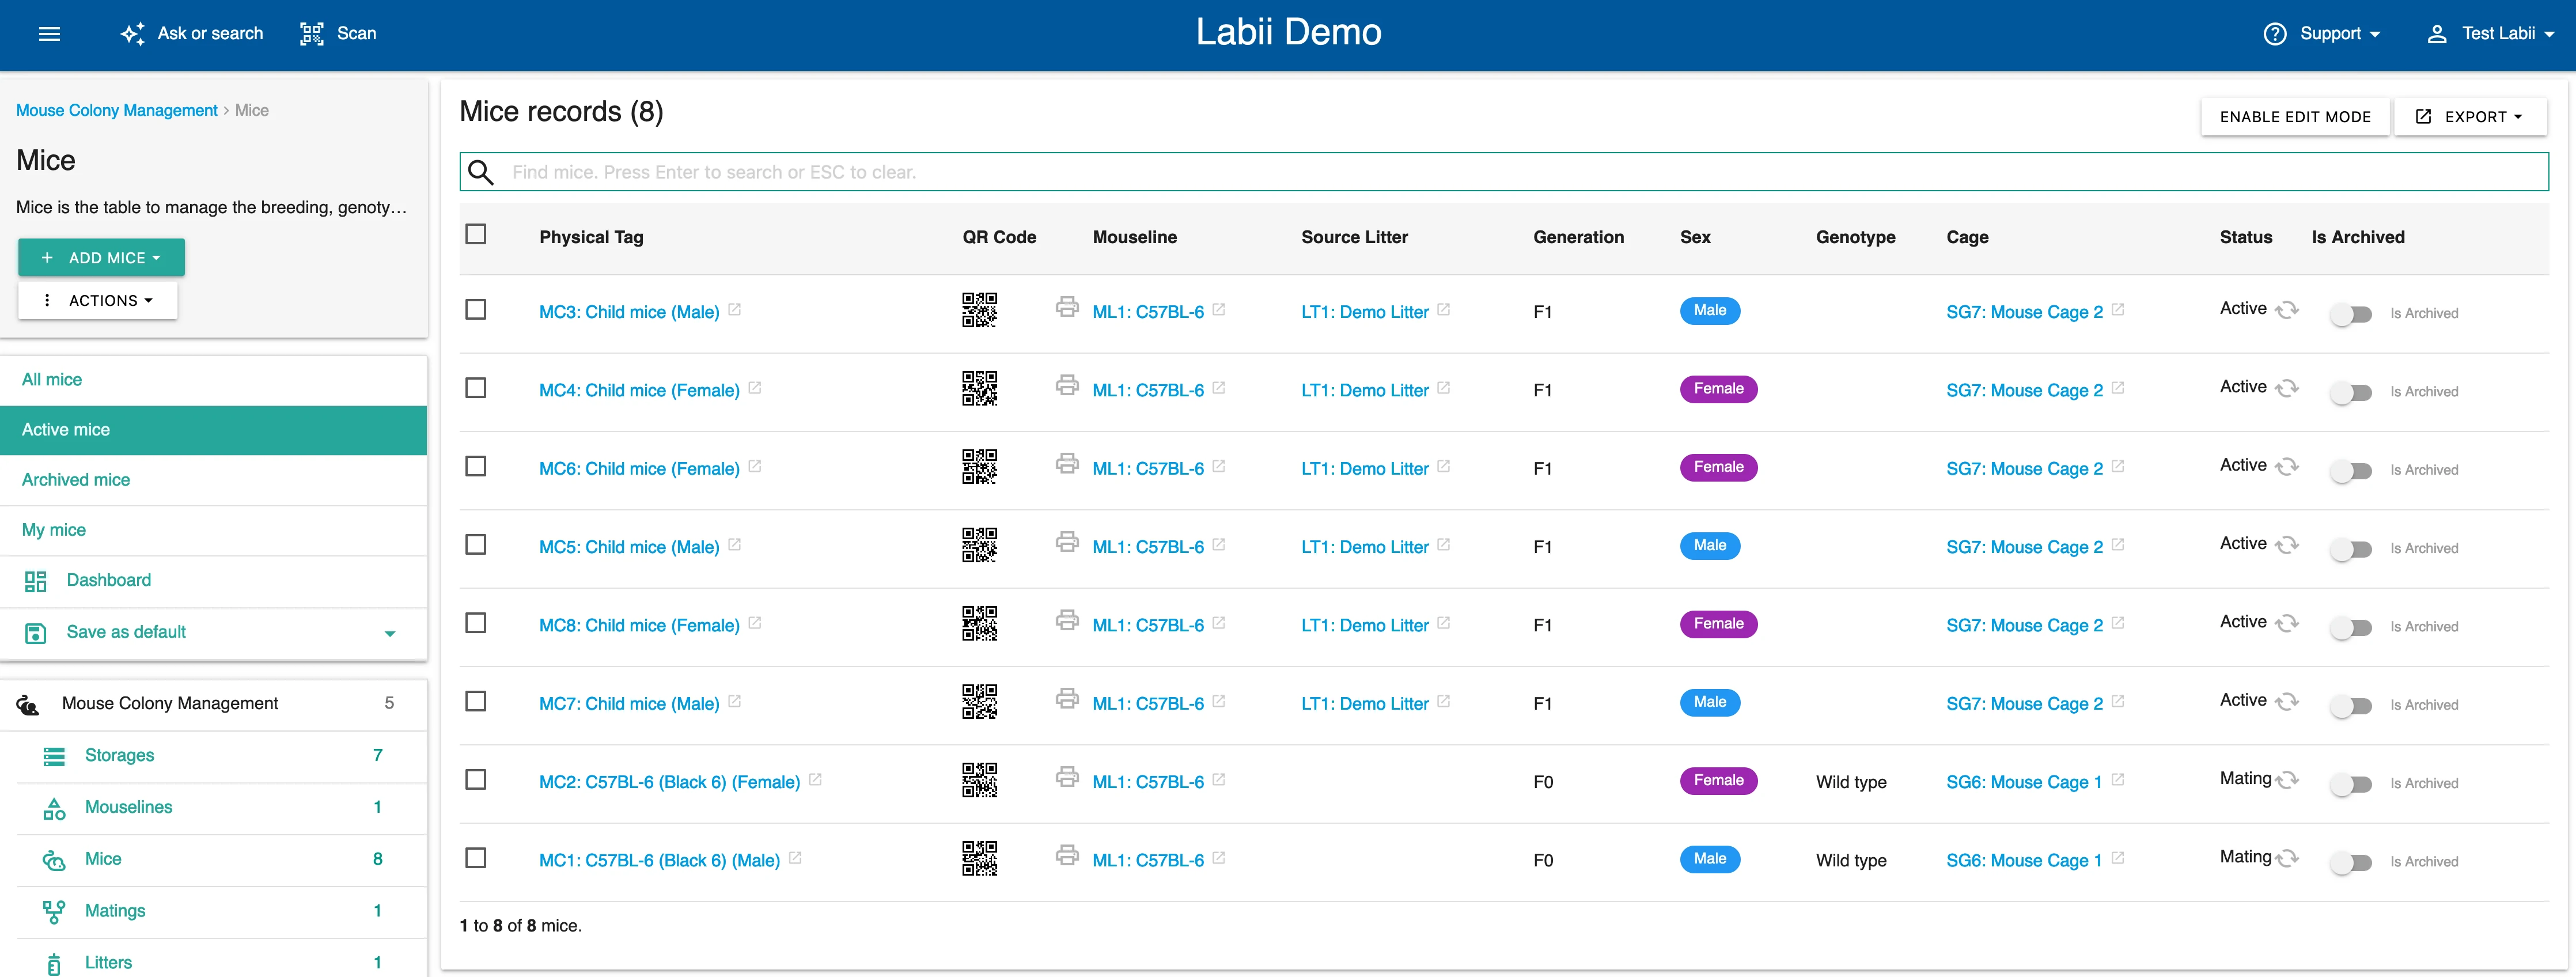Open SG6: Mouse Cage 1 link for MC2
Viewport: 2576px width, 977px height.
(2023, 782)
